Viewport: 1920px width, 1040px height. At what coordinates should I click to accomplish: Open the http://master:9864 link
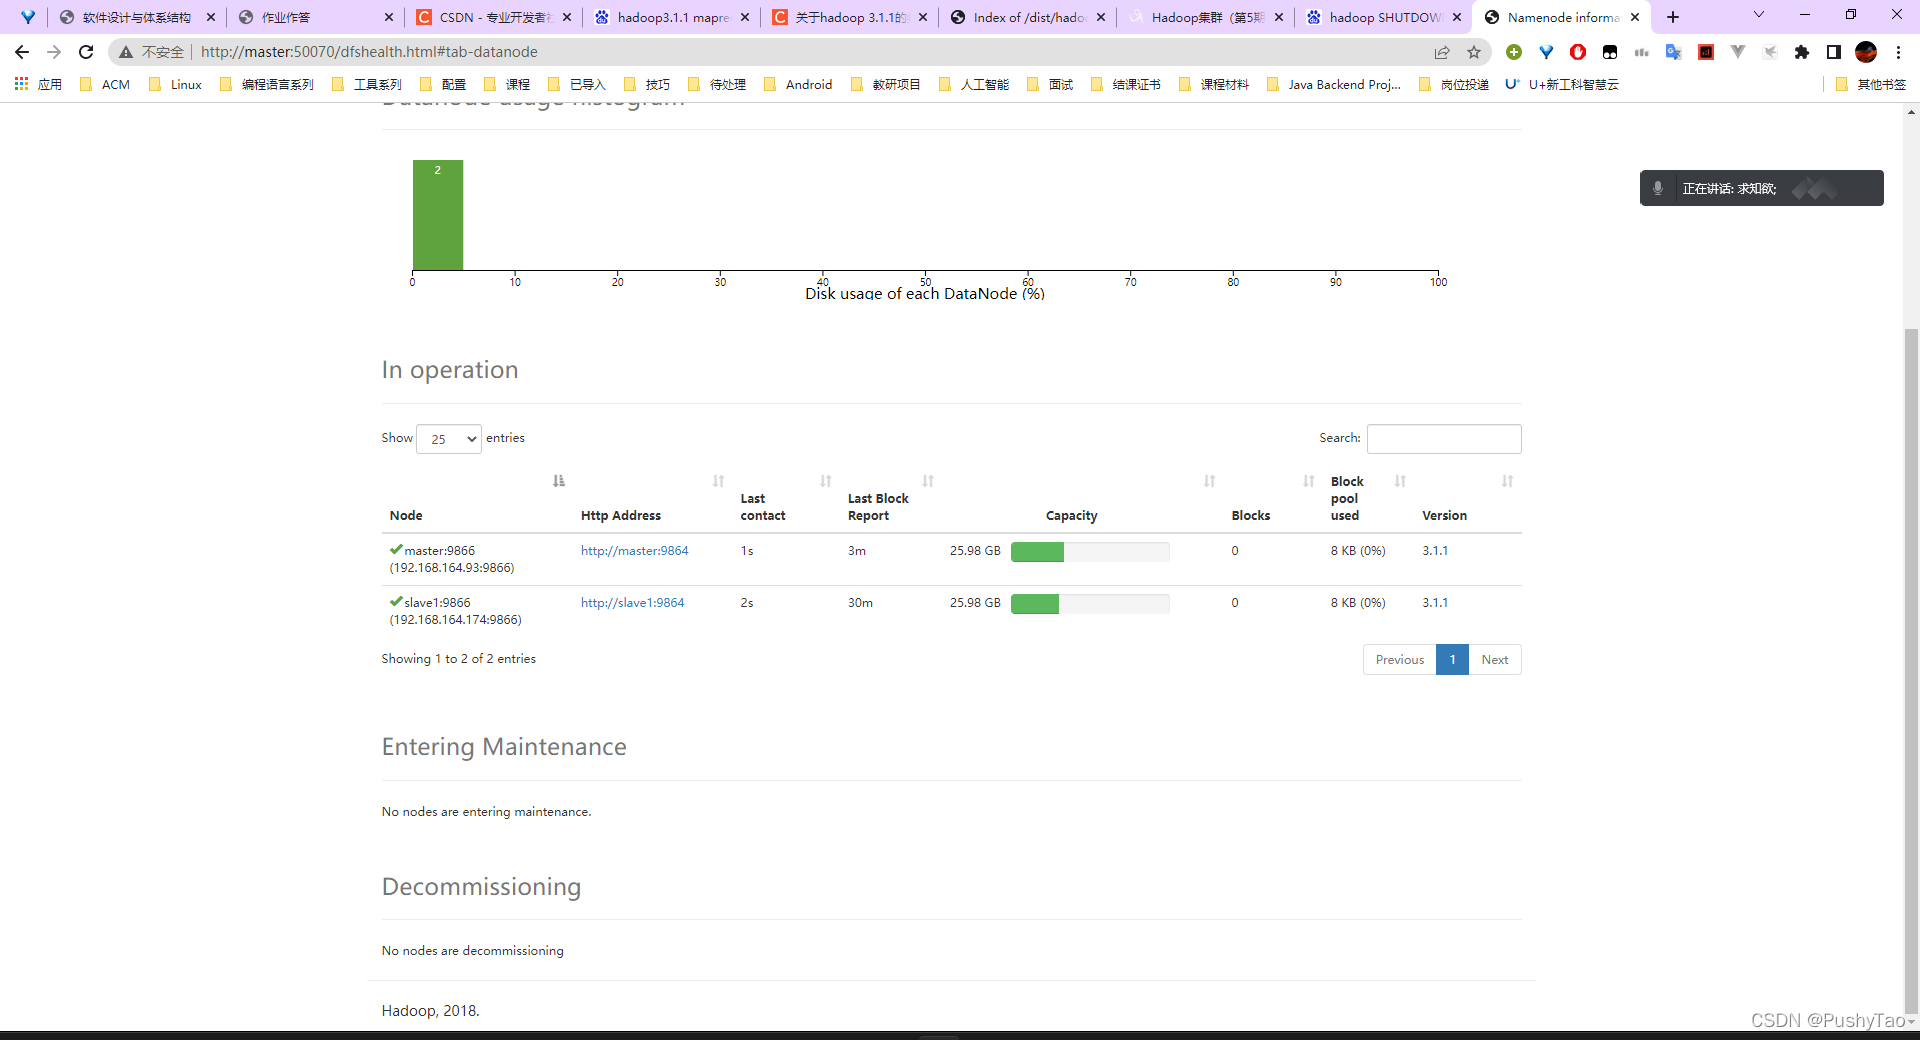(x=634, y=551)
